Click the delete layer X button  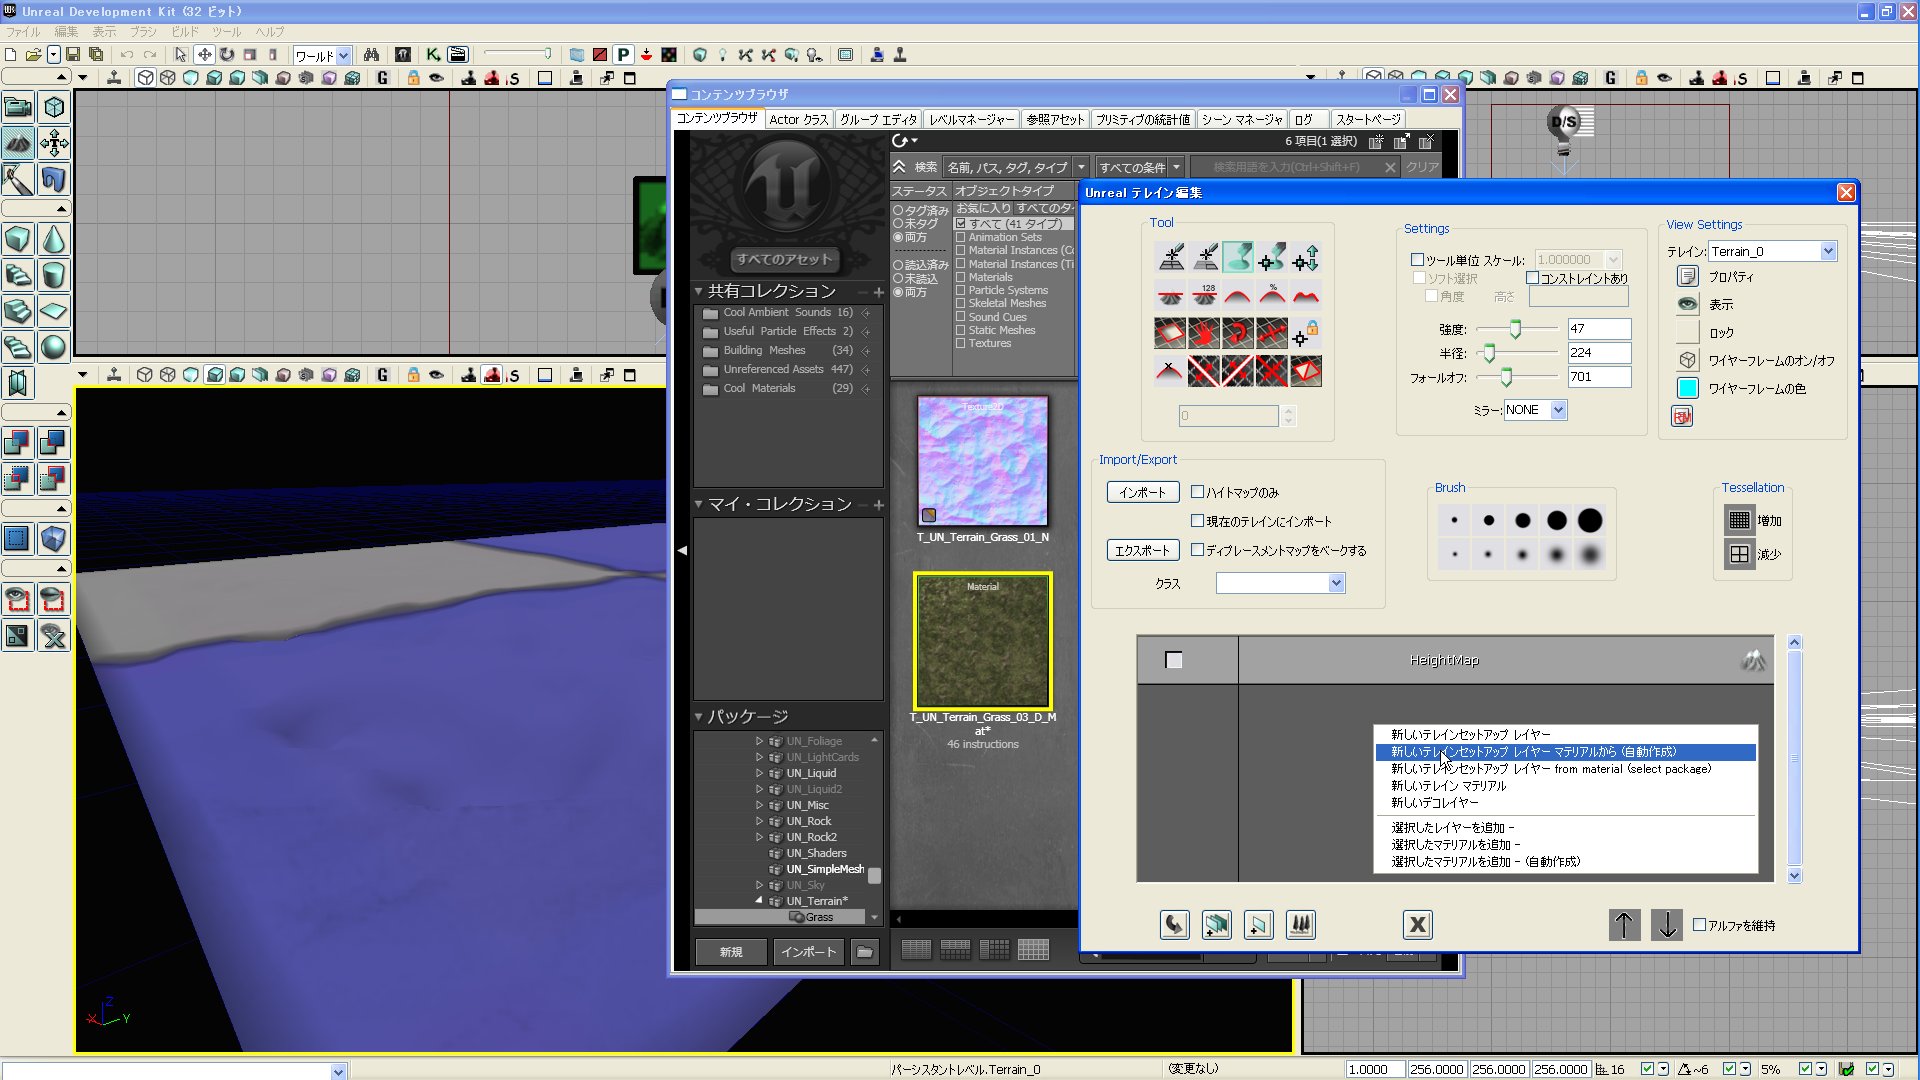point(1417,925)
